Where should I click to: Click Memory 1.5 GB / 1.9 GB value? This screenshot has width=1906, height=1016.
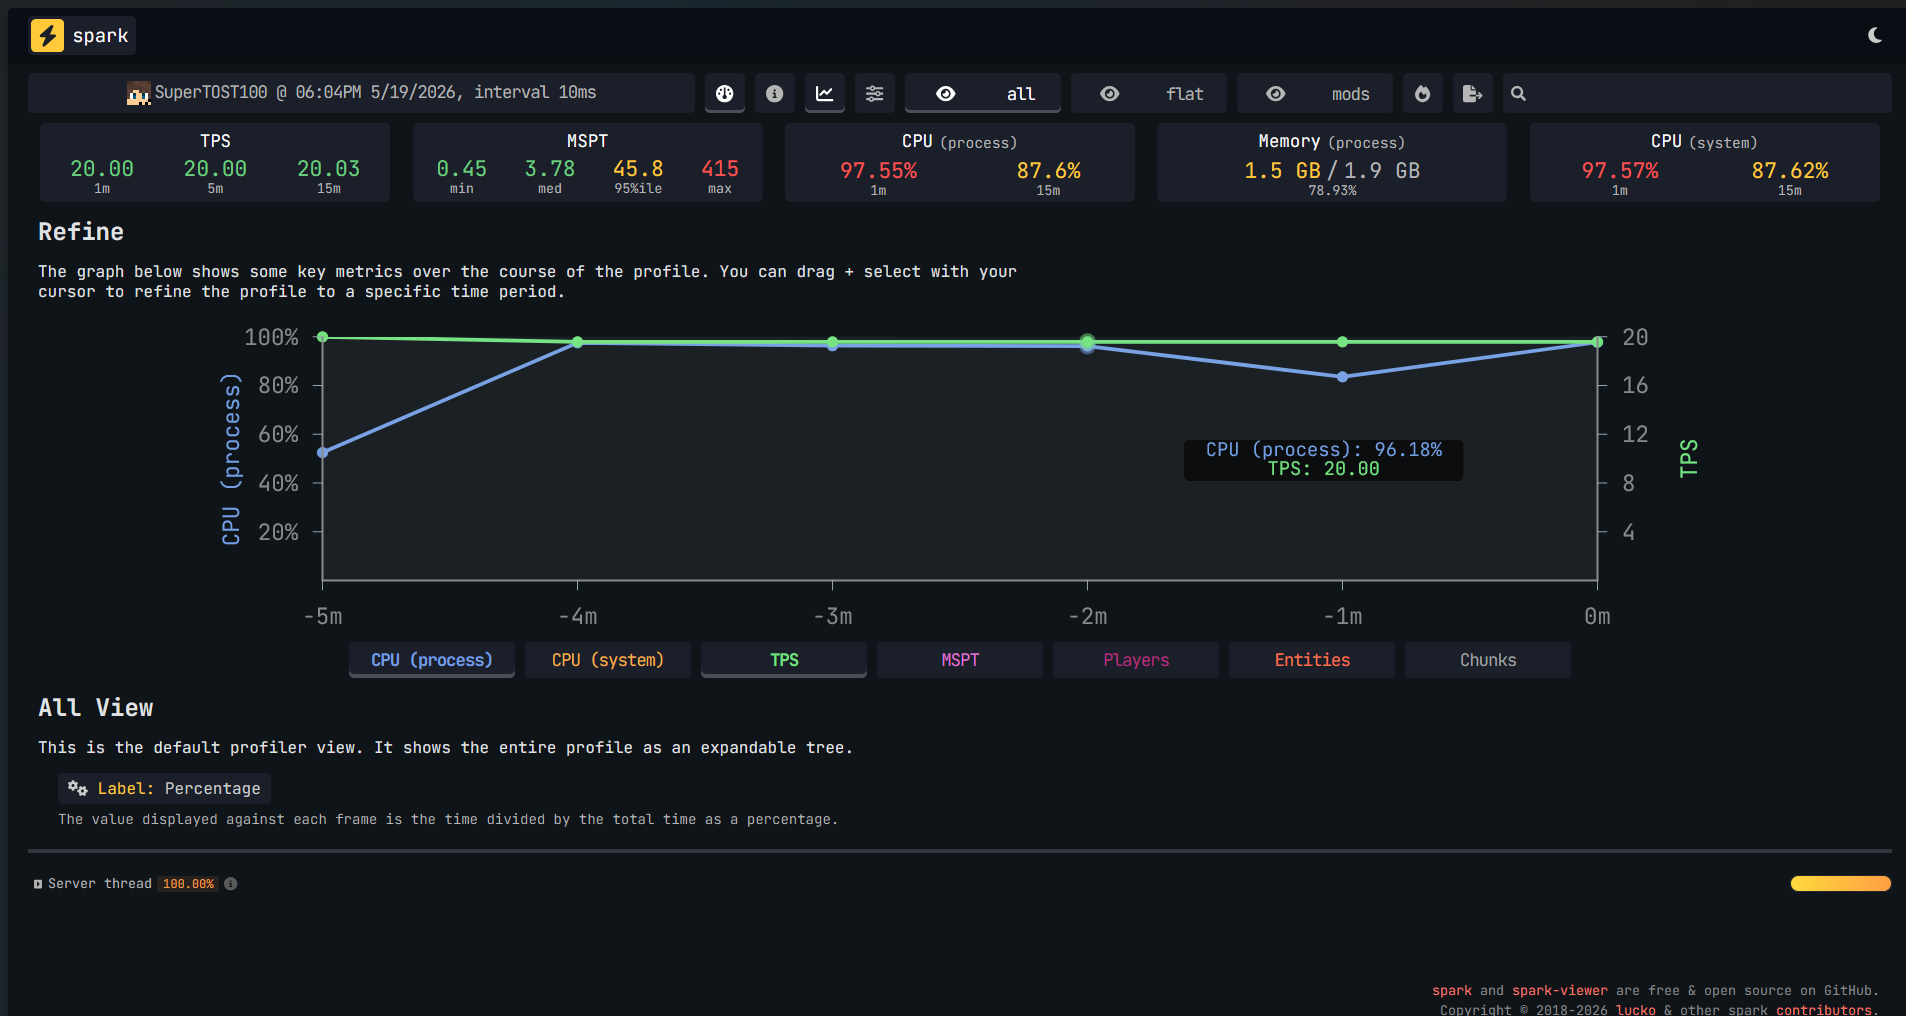pos(1332,171)
